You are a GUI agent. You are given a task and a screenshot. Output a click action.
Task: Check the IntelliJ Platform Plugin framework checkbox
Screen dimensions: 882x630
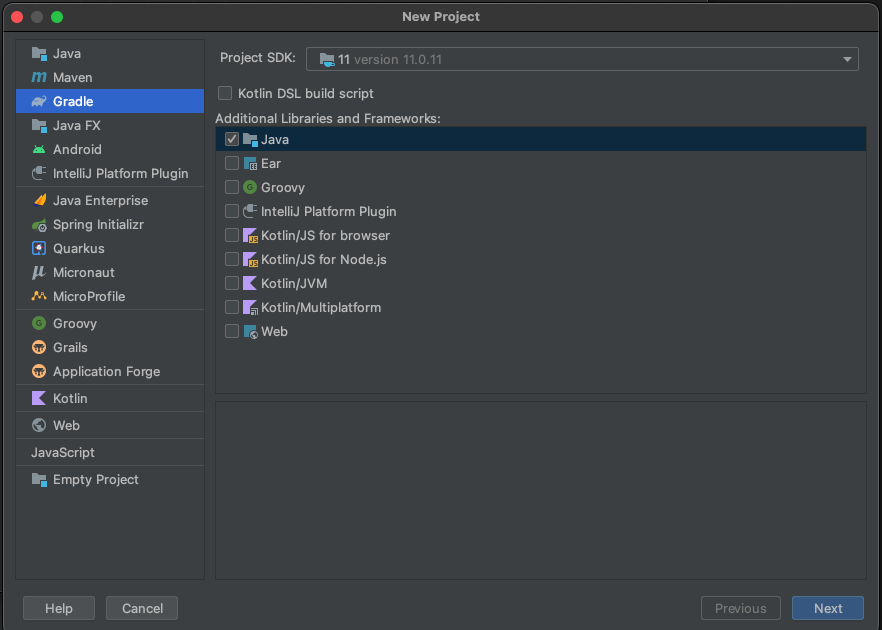pos(232,212)
